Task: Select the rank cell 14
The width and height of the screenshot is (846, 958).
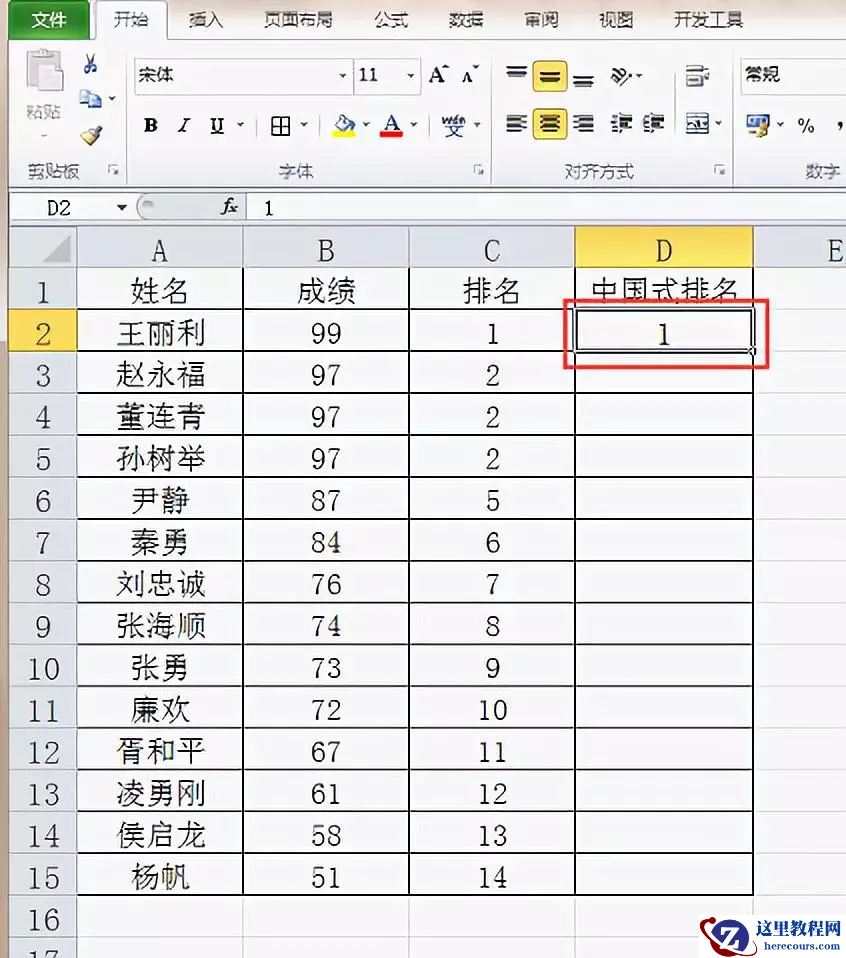Action: point(492,877)
